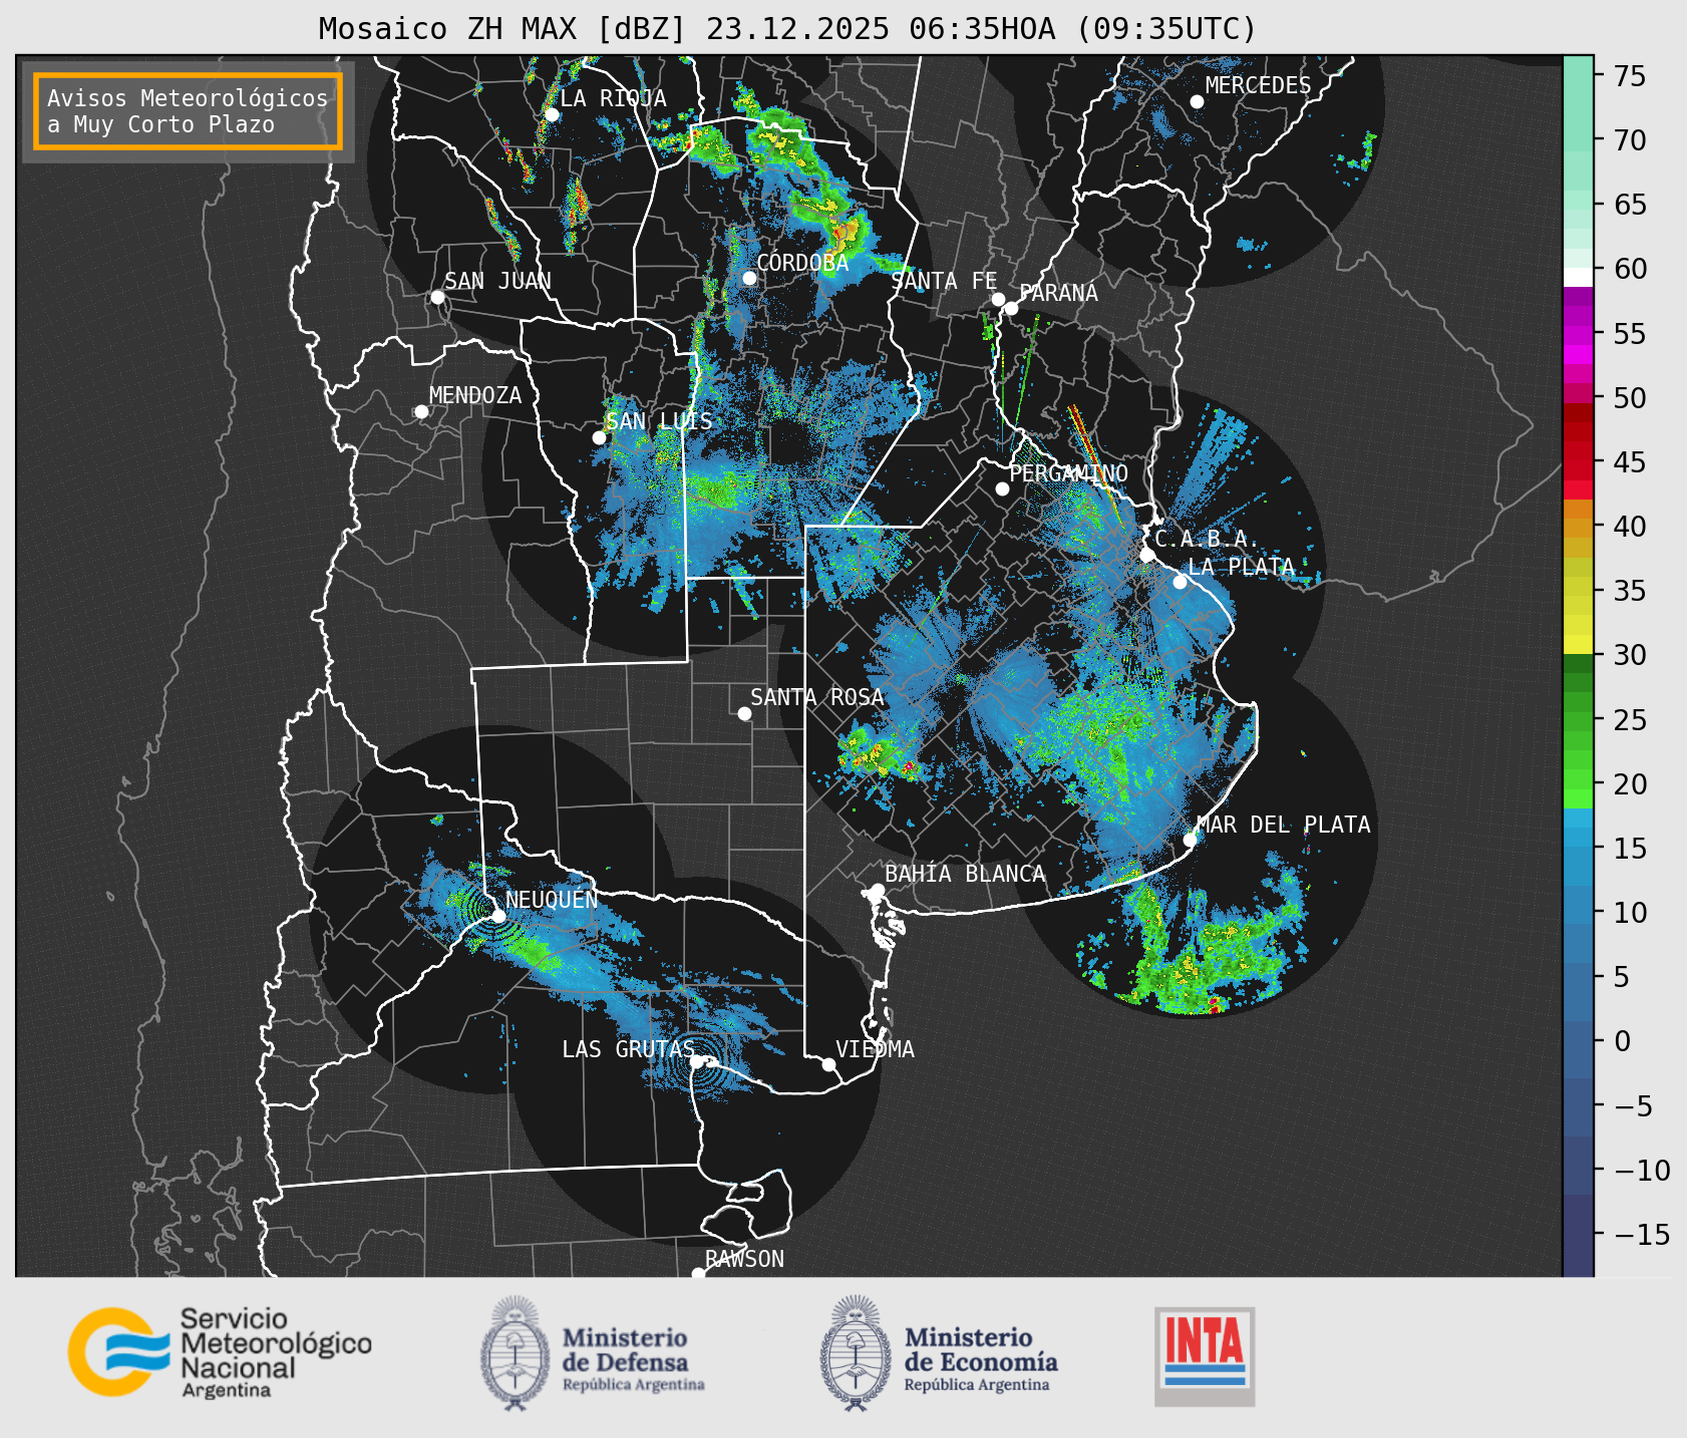Select the Córdoba city marker dot
The width and height of the screenshot is (1687, 1438).
click(x=749, y=278)
